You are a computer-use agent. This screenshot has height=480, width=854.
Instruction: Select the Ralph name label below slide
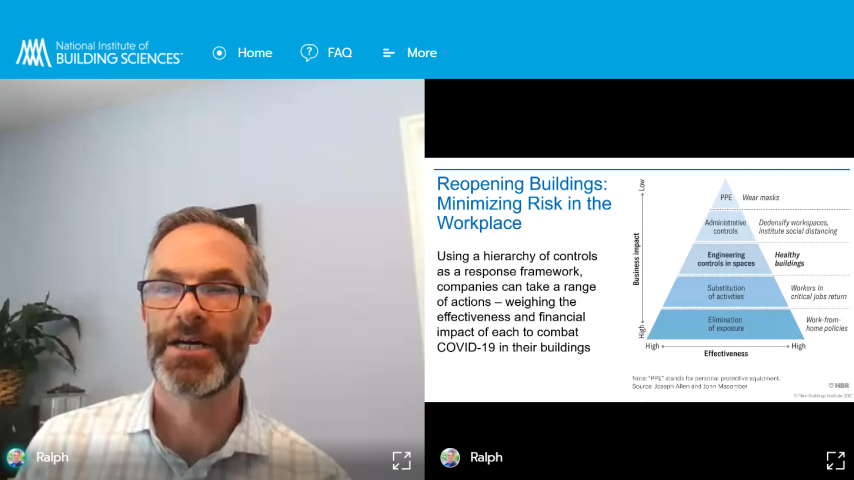click(x=486, y=458)
